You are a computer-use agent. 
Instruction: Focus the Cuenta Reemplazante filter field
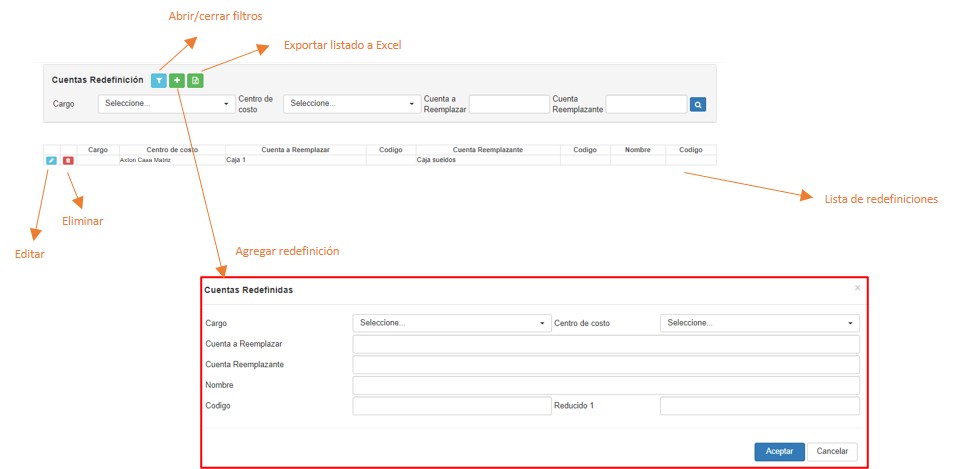[646, 104]
